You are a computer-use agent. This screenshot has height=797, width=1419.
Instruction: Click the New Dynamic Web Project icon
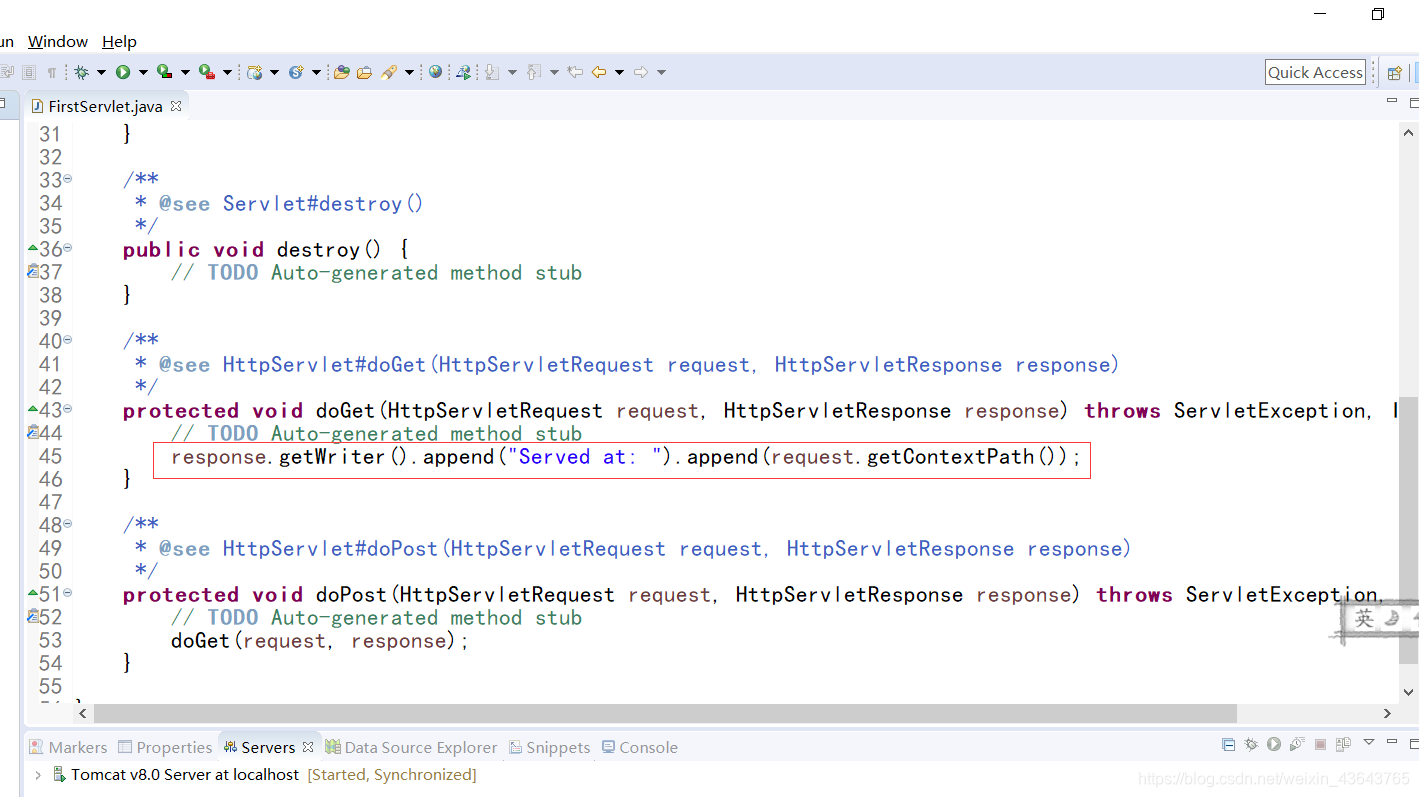click(255, 72)
